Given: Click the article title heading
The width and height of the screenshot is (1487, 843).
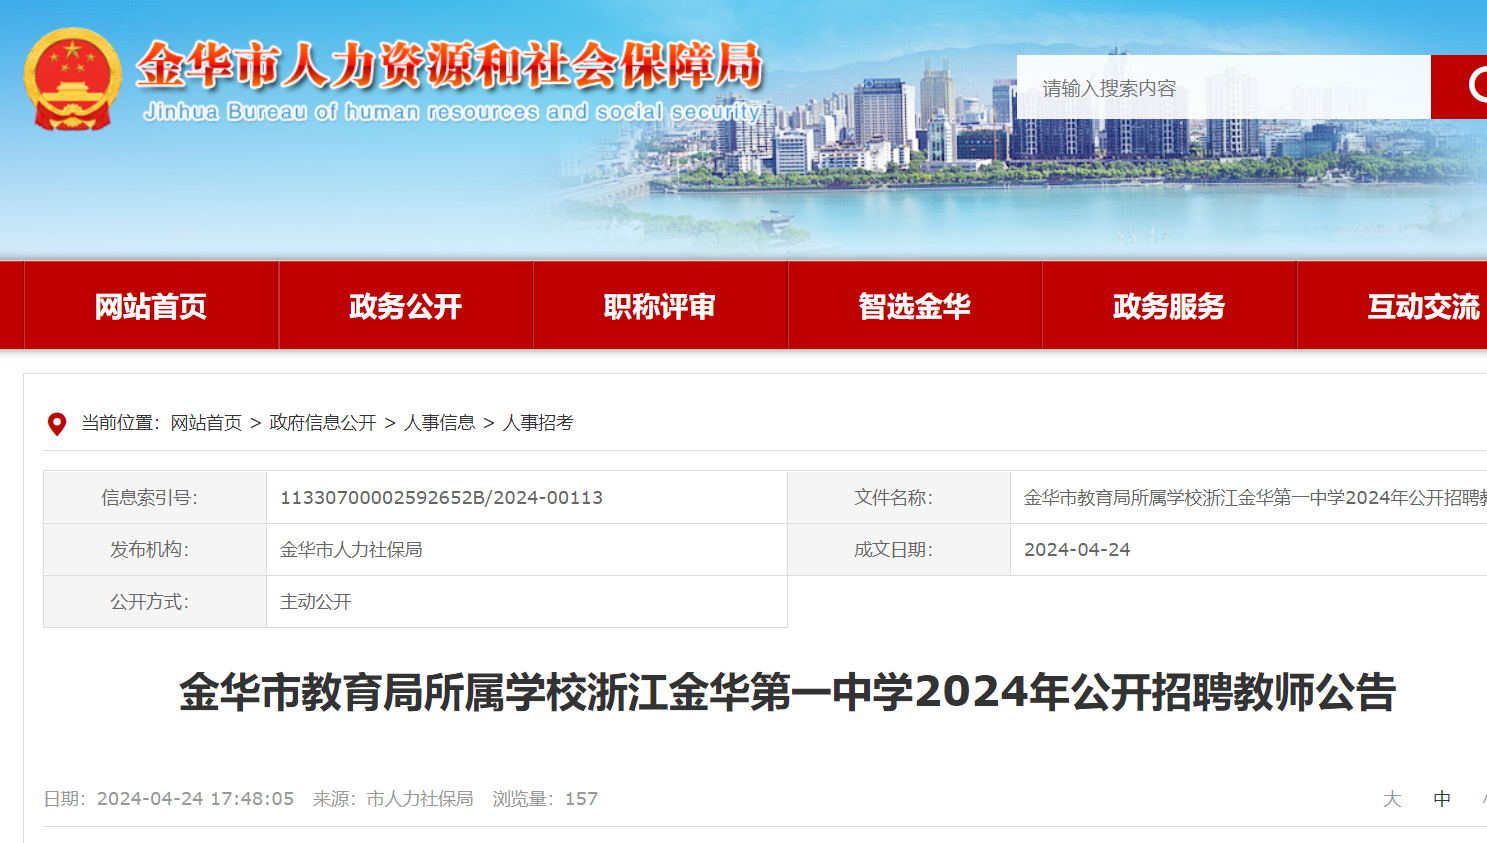Looking at the screenshot, I should point(787,692).
